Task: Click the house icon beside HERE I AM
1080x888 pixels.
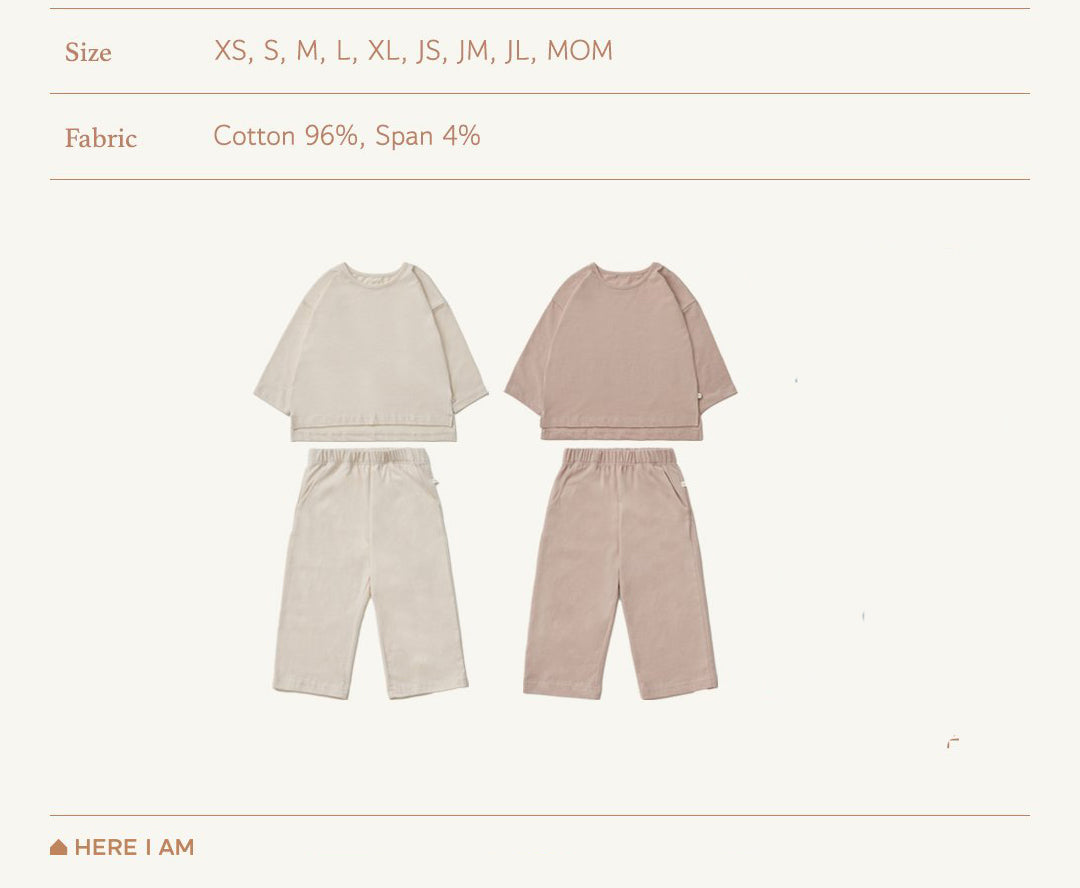Action: (59, 847)
